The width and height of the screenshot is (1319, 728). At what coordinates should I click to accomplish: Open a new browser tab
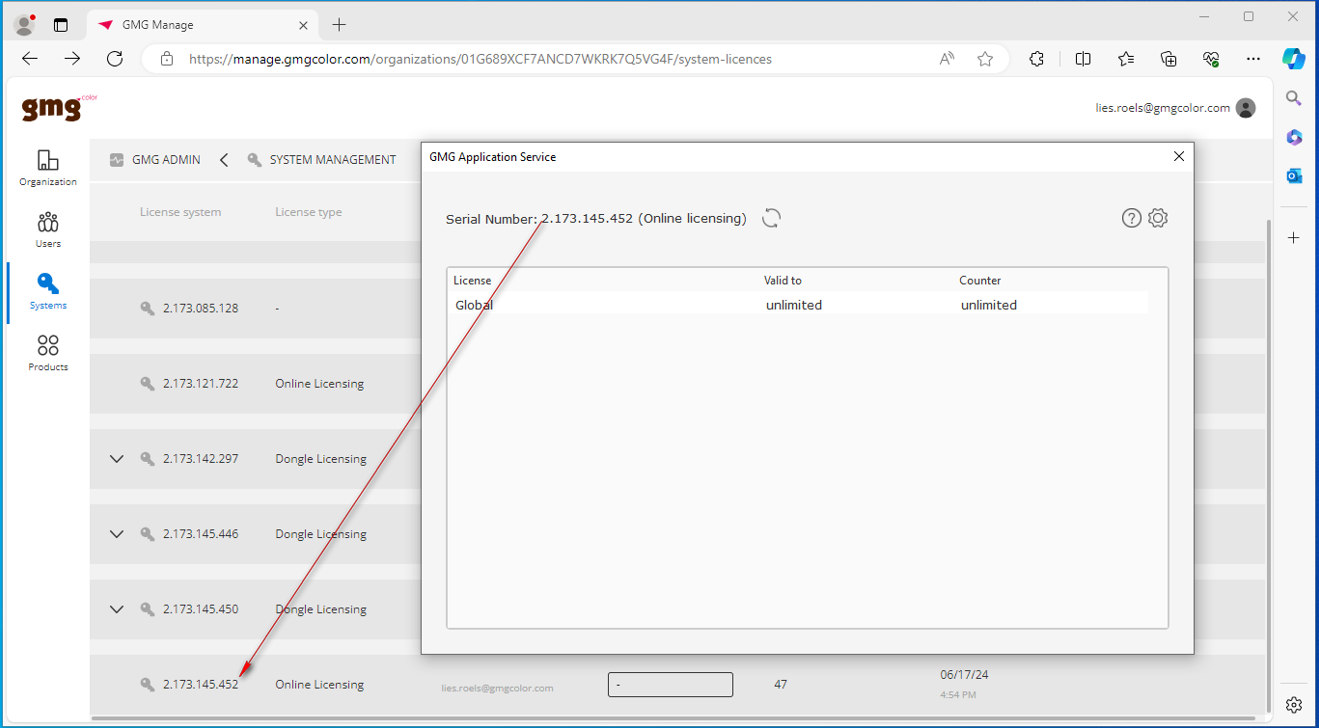click(x=338, y=24)
